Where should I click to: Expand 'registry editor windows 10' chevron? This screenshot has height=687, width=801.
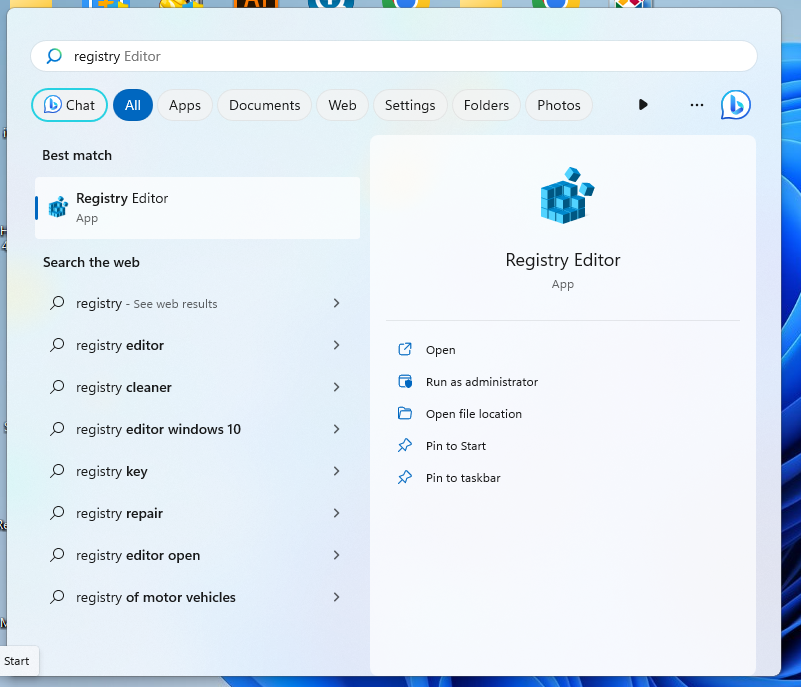tap(336, 429)
